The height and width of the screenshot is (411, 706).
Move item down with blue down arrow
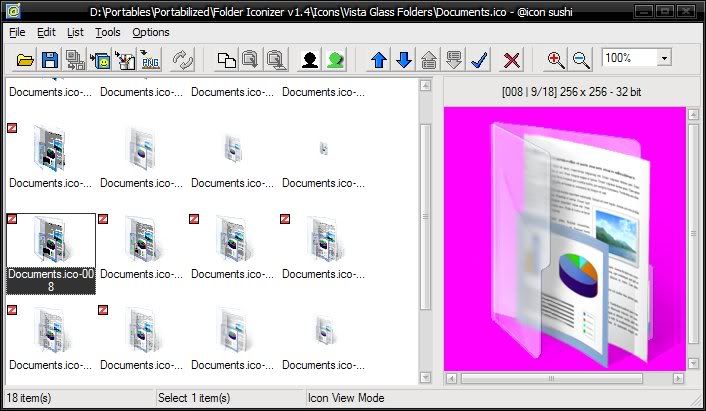(x=404, y=60)
